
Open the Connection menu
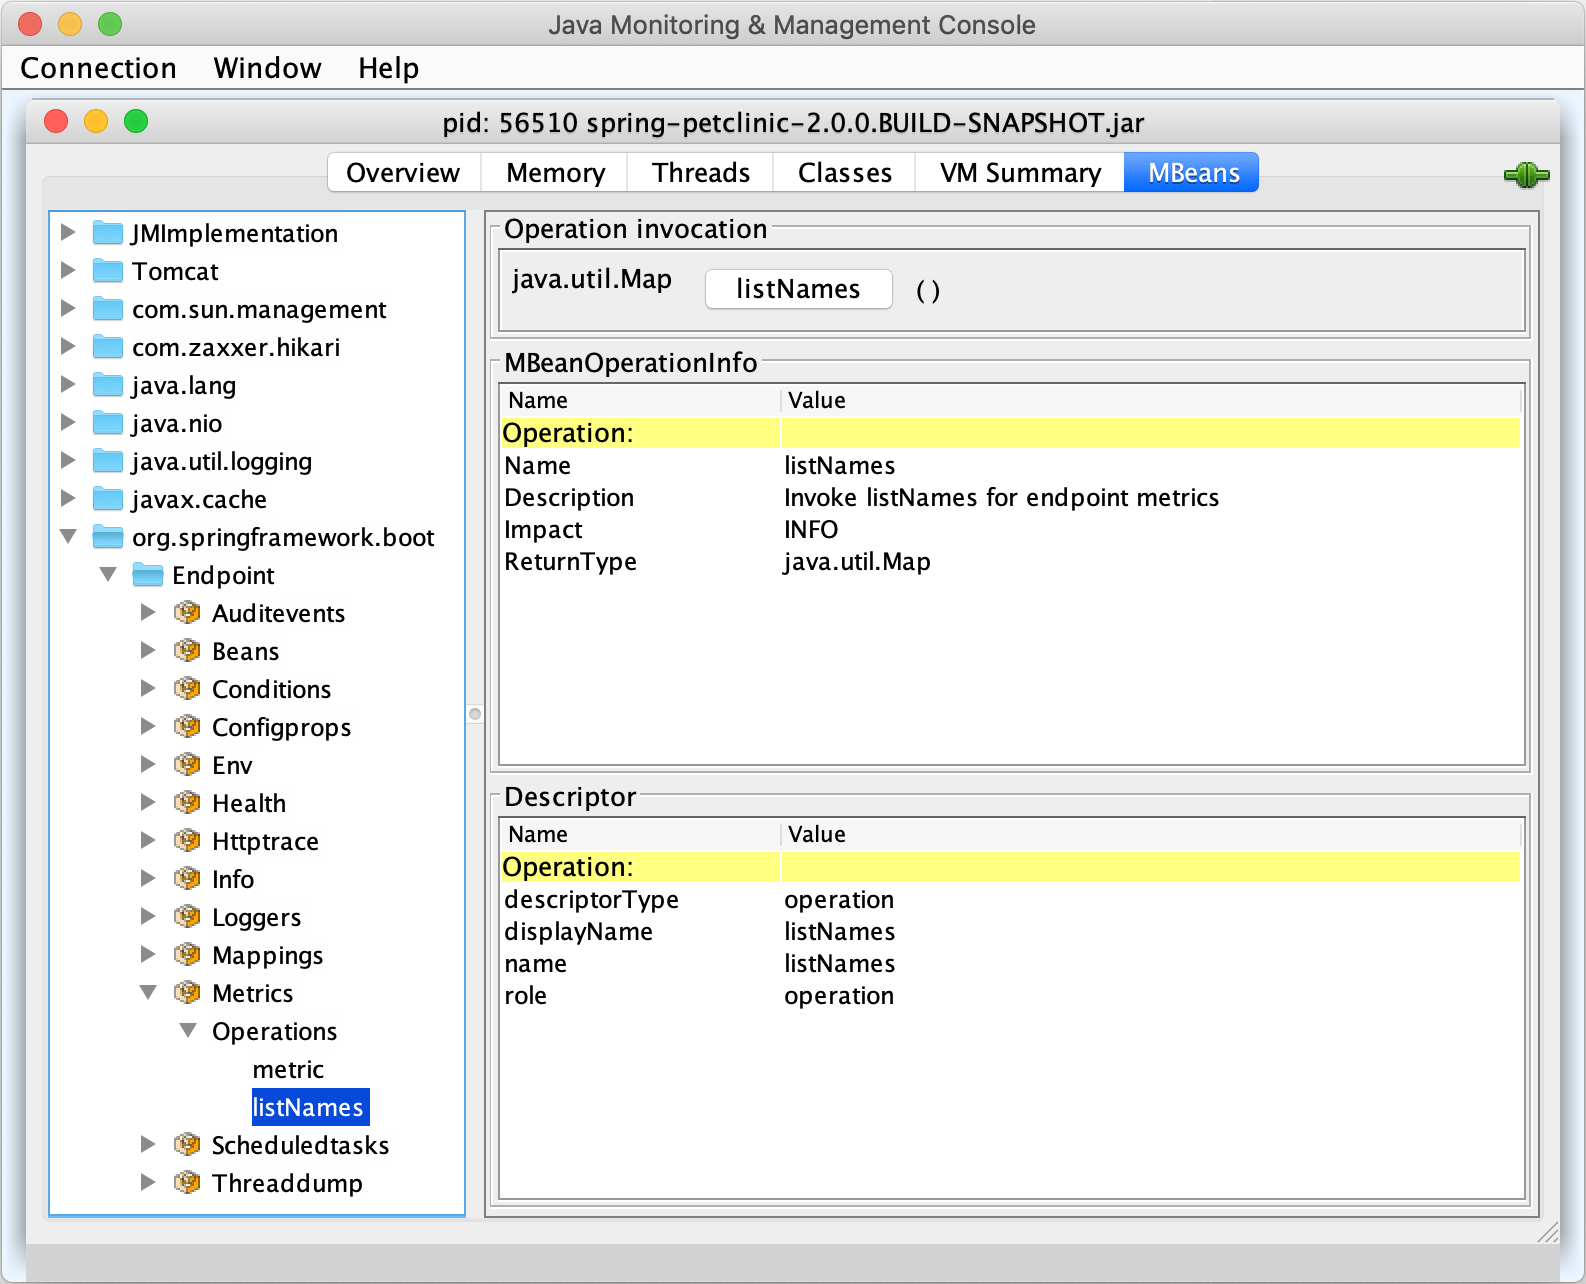point(98,68)
